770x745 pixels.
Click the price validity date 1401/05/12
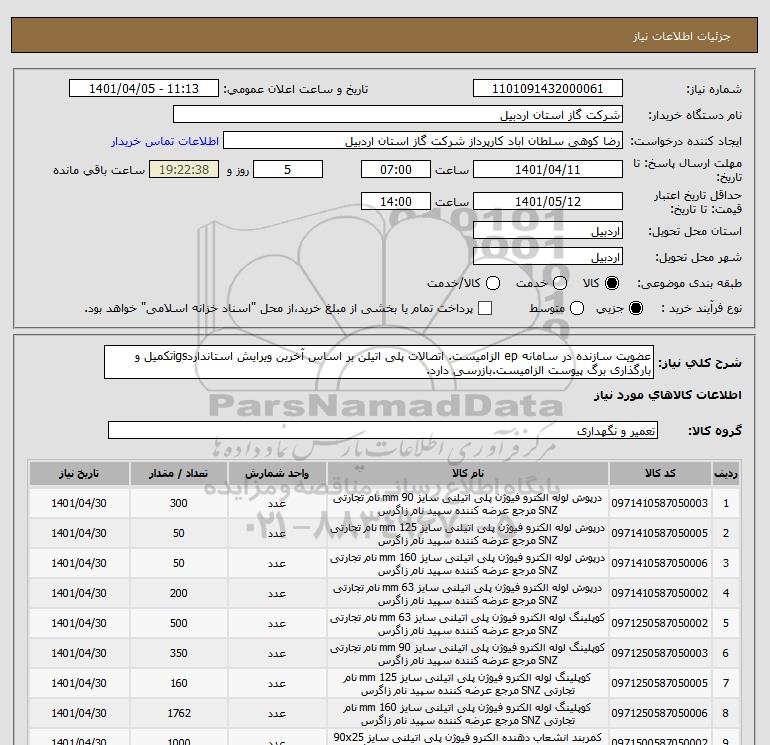548,201
